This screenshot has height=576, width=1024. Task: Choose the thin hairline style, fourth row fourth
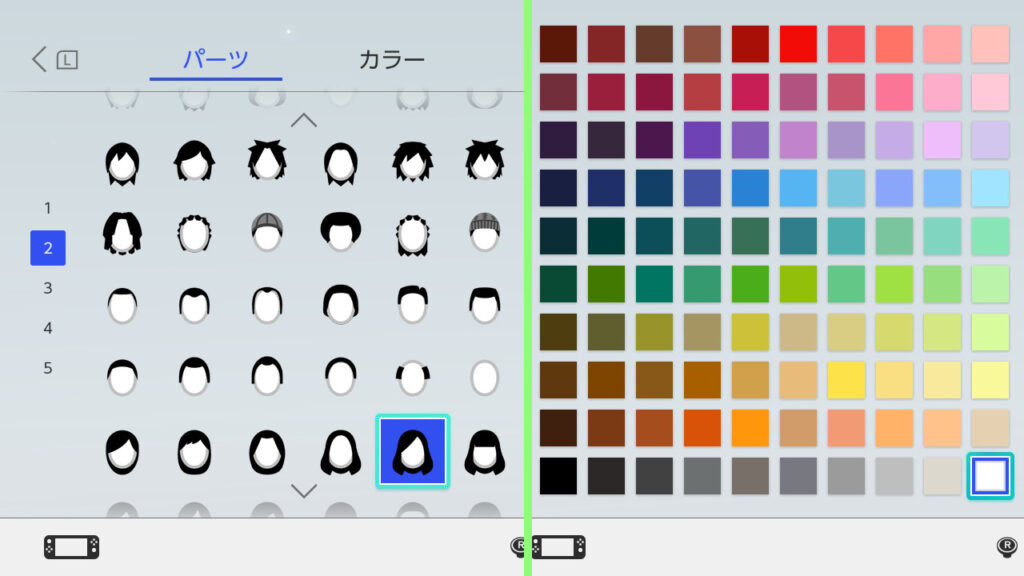click(x=340, y=377)
